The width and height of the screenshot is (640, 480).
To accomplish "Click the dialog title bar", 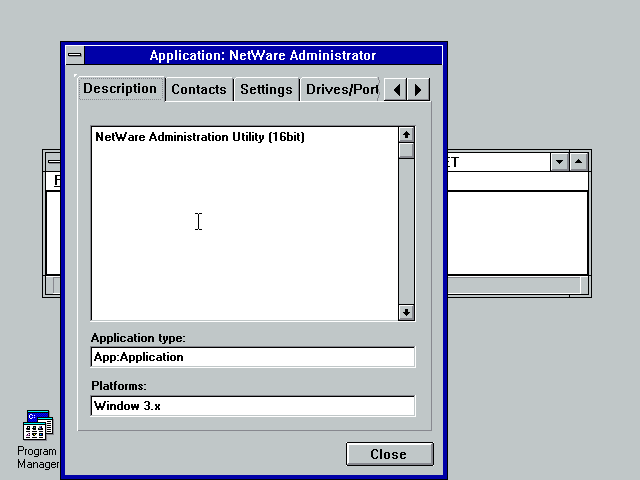I will [x=263, y=55].
